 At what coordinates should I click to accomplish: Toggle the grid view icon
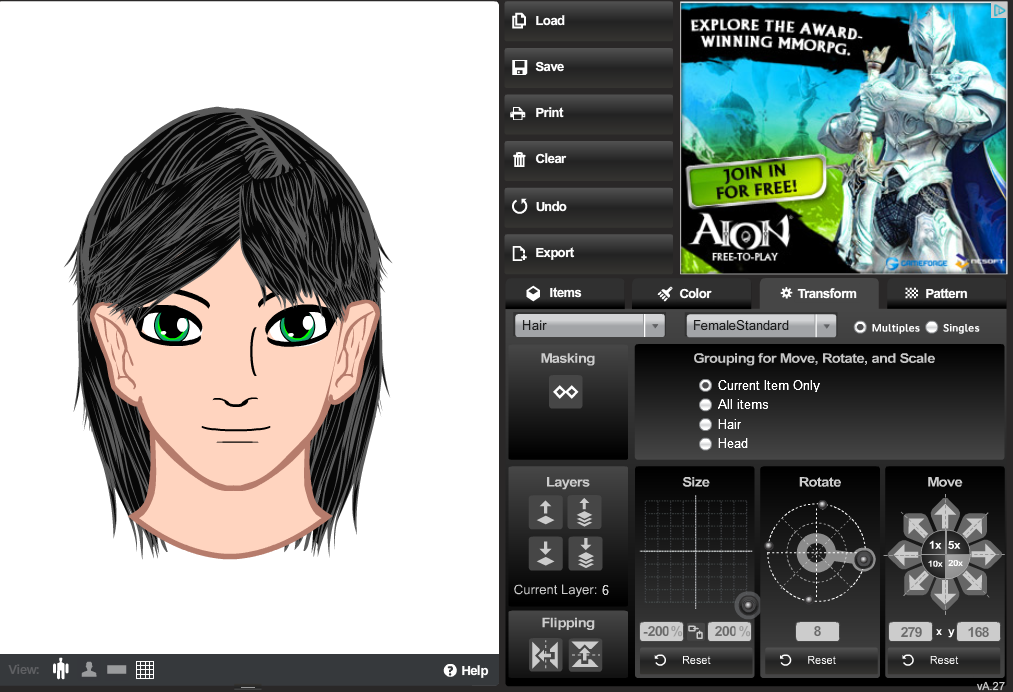tap(145, 669)
